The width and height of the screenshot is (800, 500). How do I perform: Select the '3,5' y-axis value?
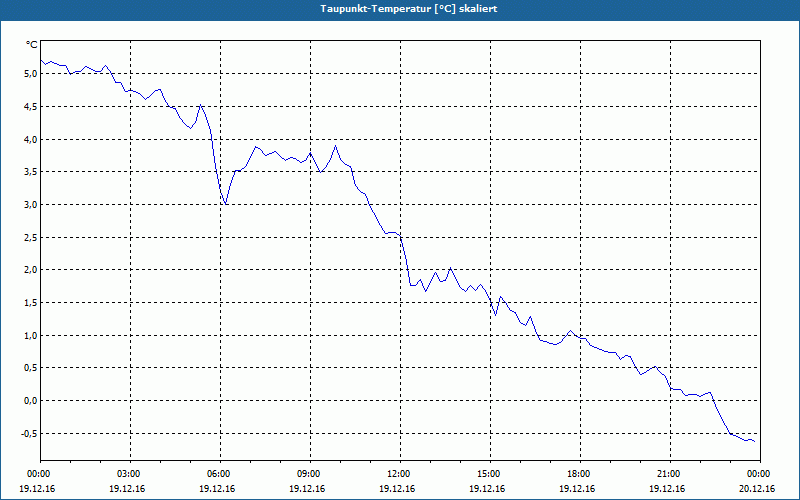coord(31,172)
